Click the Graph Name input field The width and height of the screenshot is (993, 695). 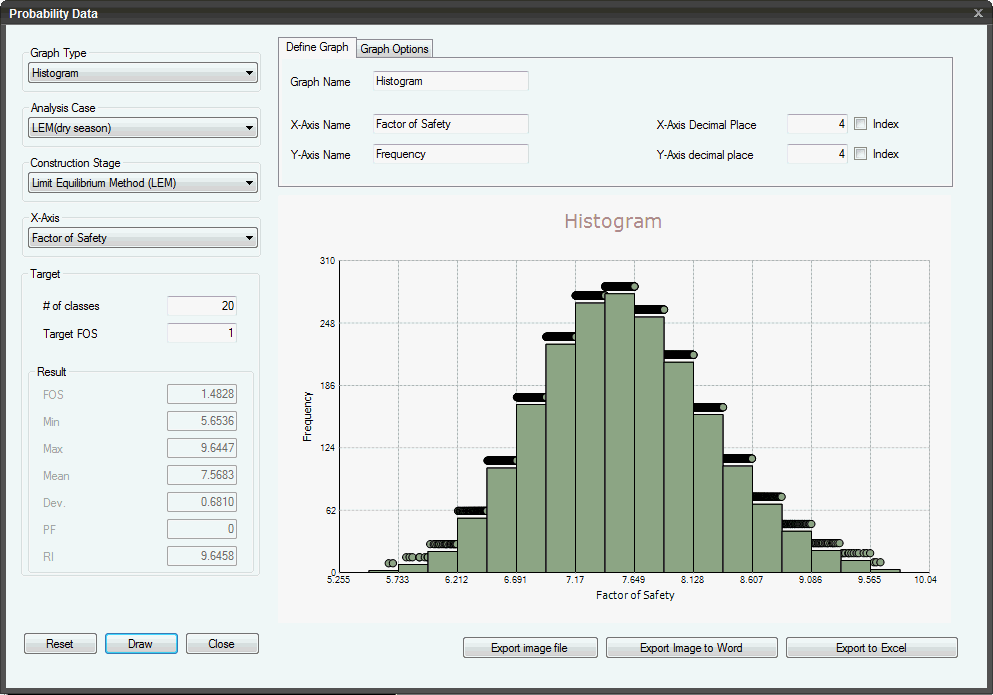coord(450,81)
